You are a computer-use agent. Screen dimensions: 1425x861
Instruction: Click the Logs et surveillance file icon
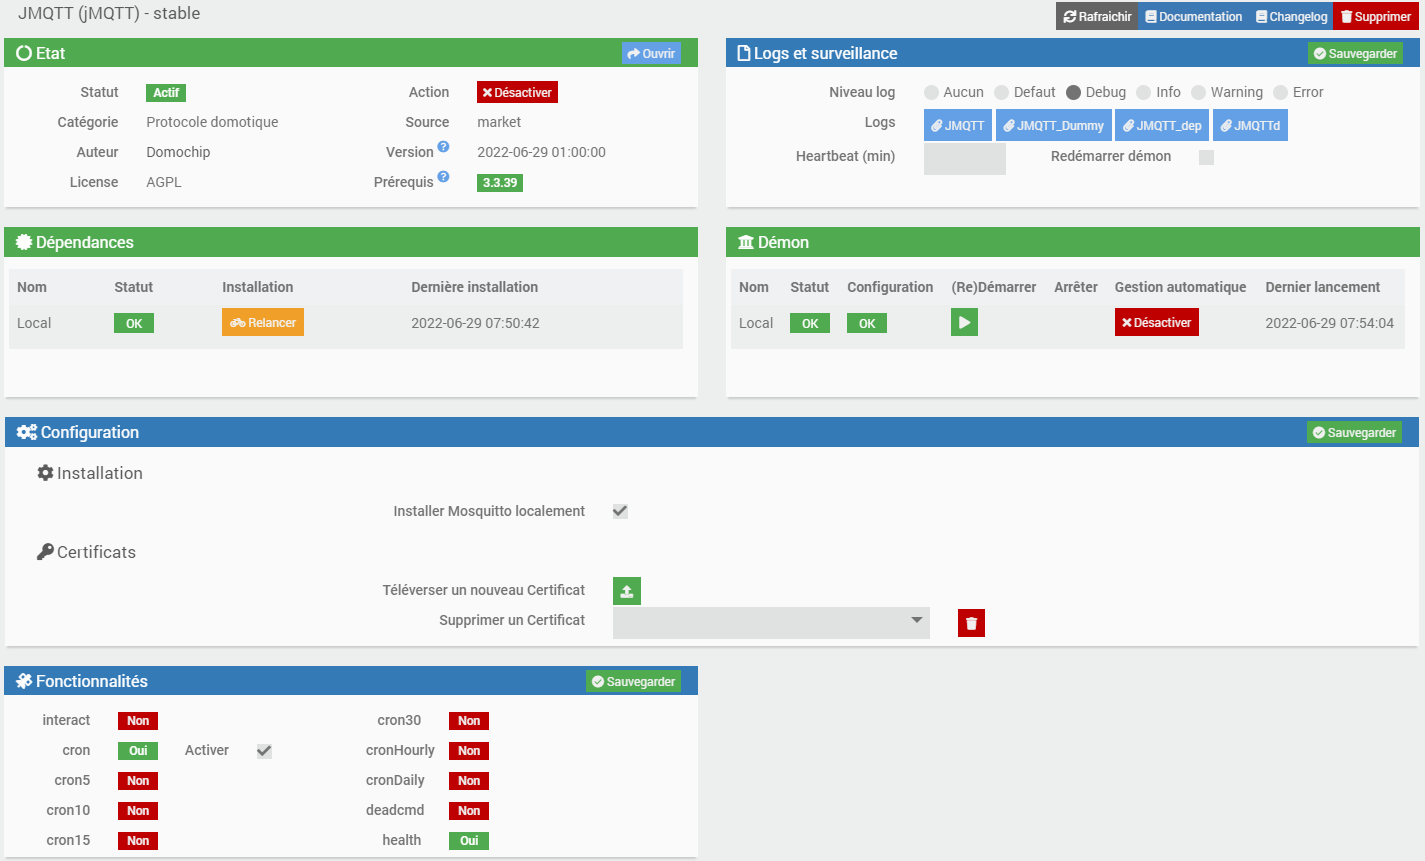tap(744, 53)
